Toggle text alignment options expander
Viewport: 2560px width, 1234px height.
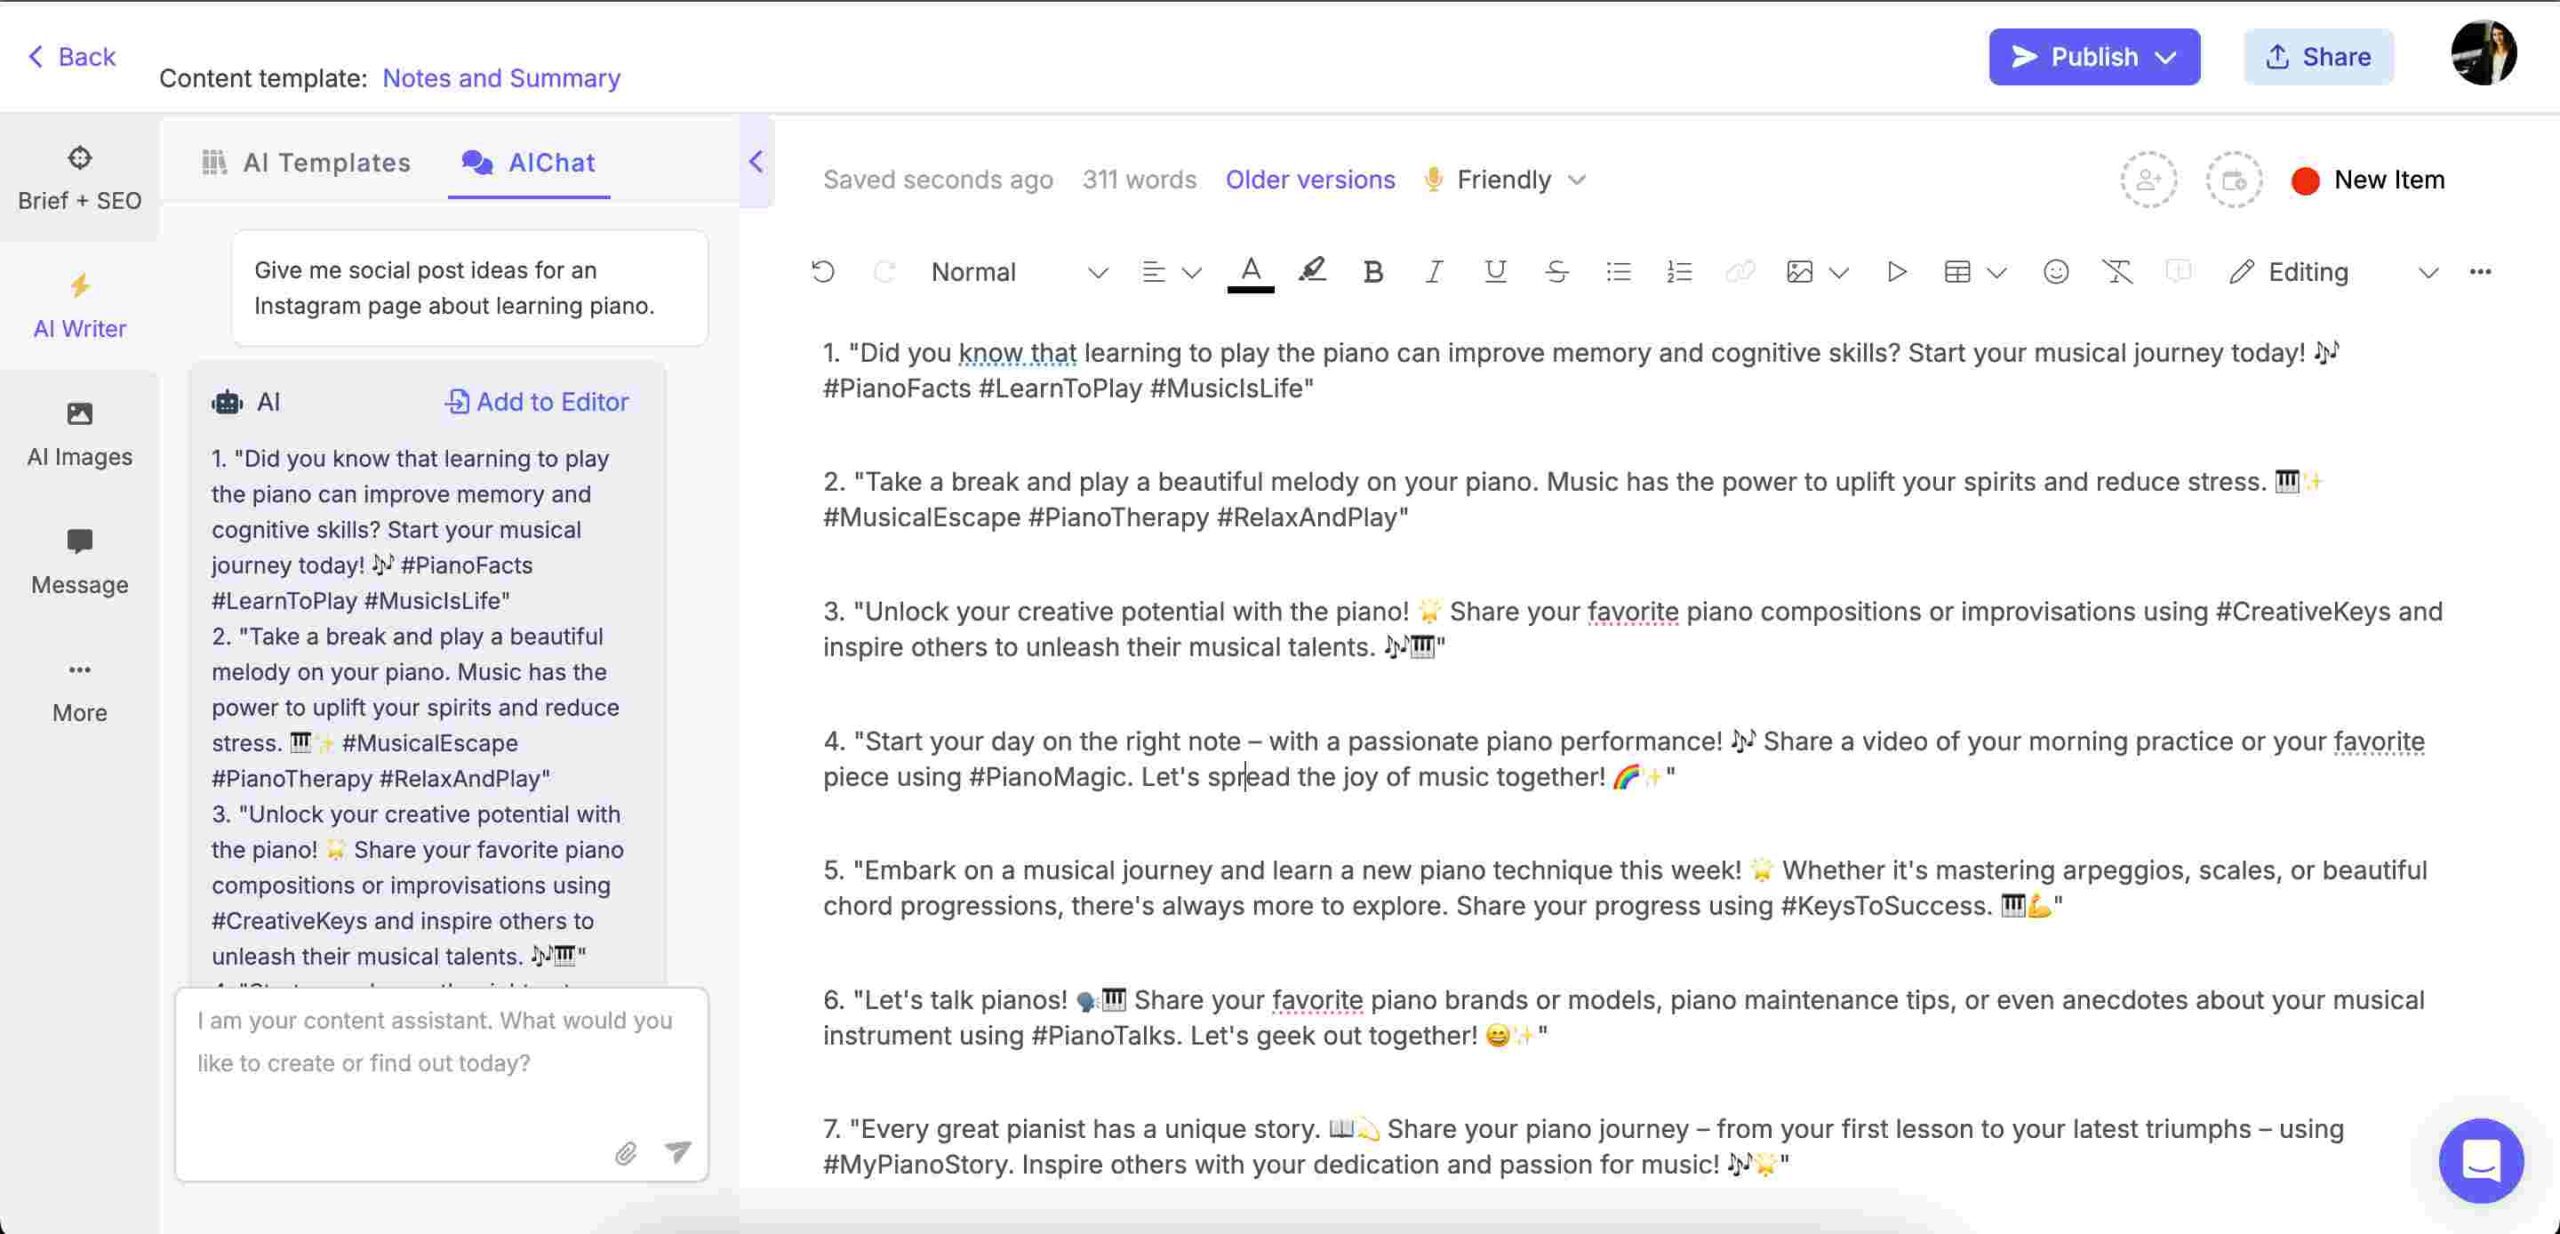1190,271
